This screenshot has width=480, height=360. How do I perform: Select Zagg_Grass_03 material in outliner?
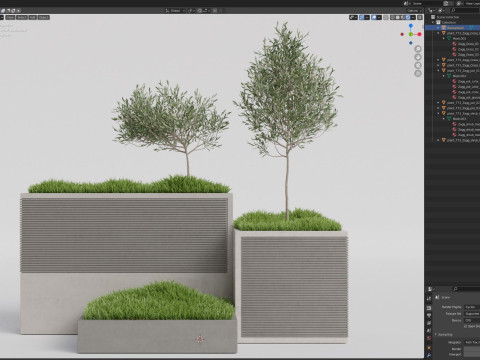[466, 54]
